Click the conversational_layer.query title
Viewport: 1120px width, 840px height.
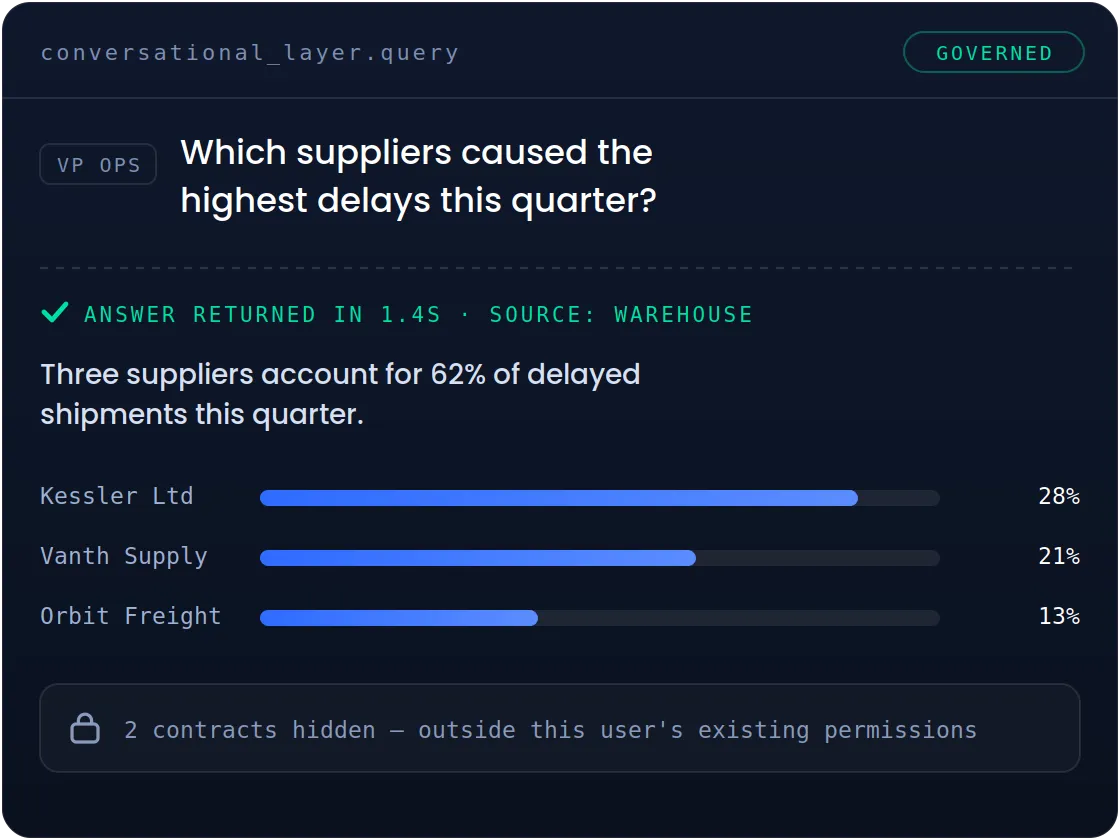point(250,53)
